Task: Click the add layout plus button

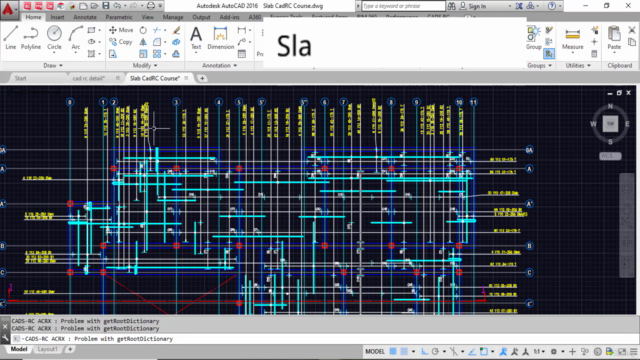Action: (x=70, y=349)
